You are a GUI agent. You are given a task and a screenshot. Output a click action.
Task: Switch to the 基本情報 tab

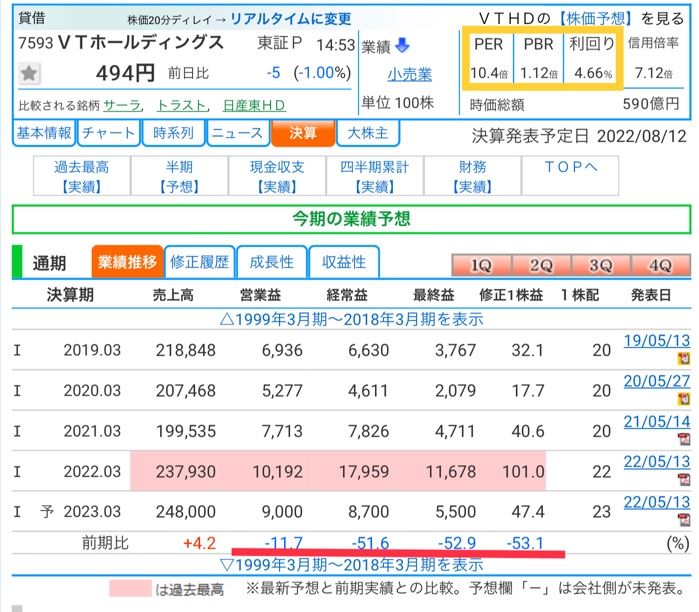44,133
